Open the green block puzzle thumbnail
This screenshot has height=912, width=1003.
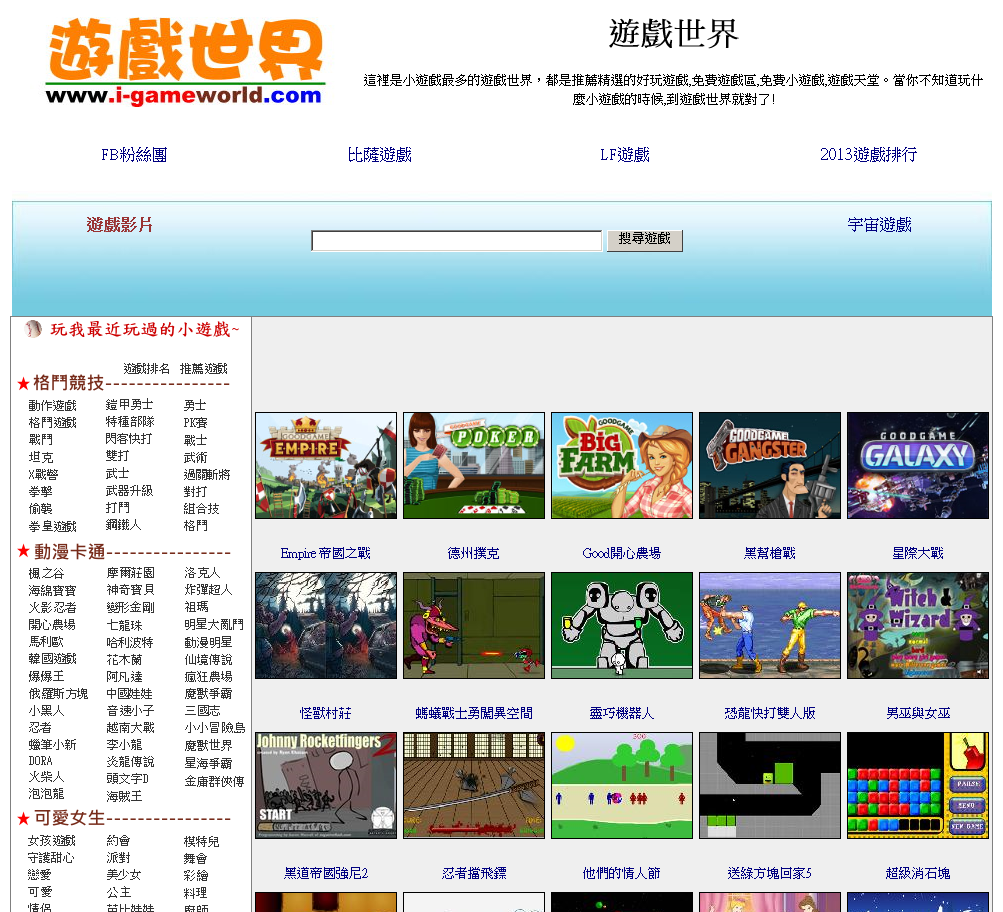click(x=770, y=785)
